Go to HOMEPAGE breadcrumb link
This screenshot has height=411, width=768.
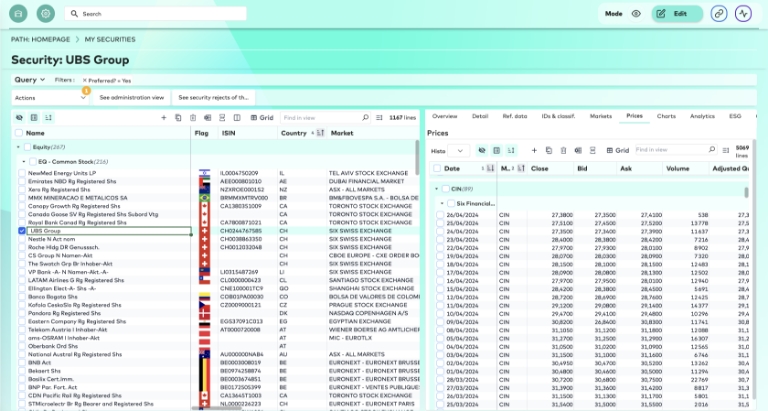(51, 39)
